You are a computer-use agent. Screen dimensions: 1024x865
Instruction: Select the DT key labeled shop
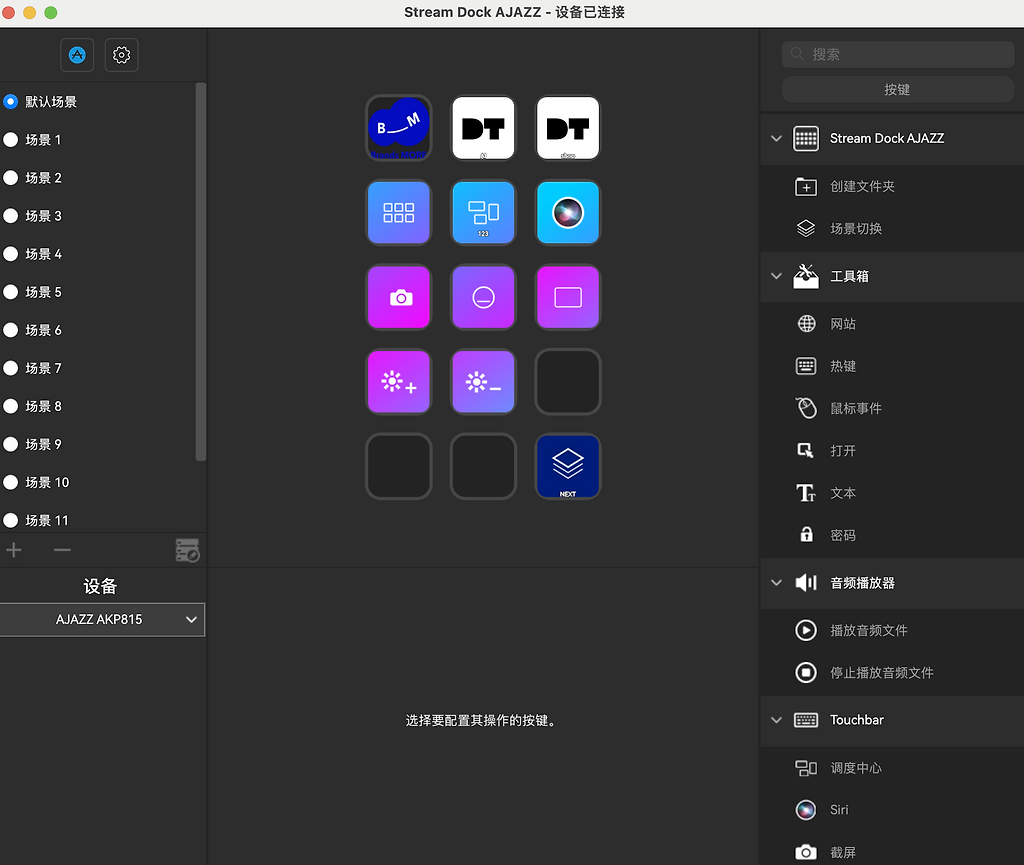point(568,128)
